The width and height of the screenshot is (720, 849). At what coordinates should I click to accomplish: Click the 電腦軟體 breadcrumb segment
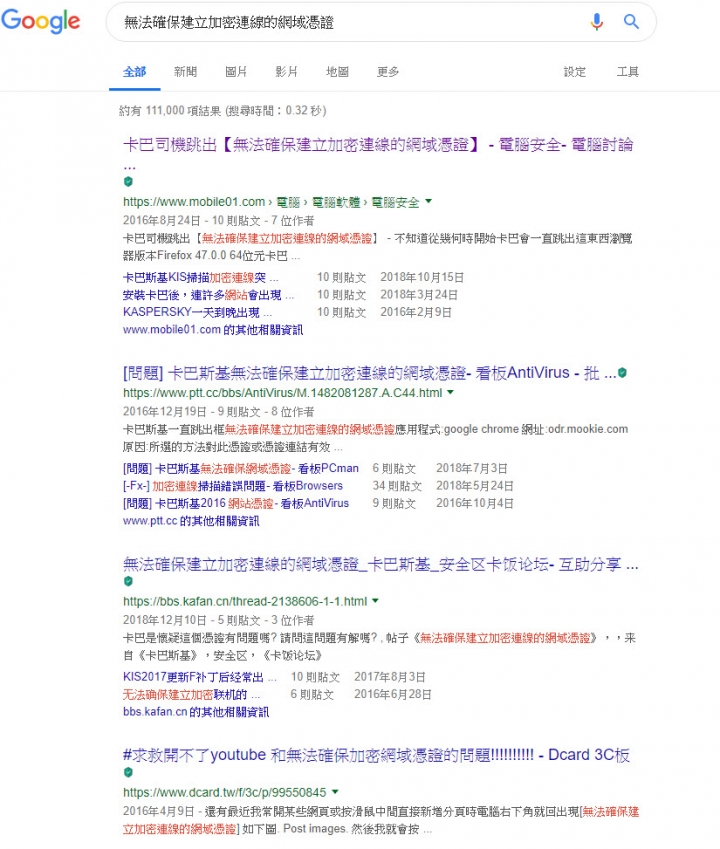click(336, 202)
